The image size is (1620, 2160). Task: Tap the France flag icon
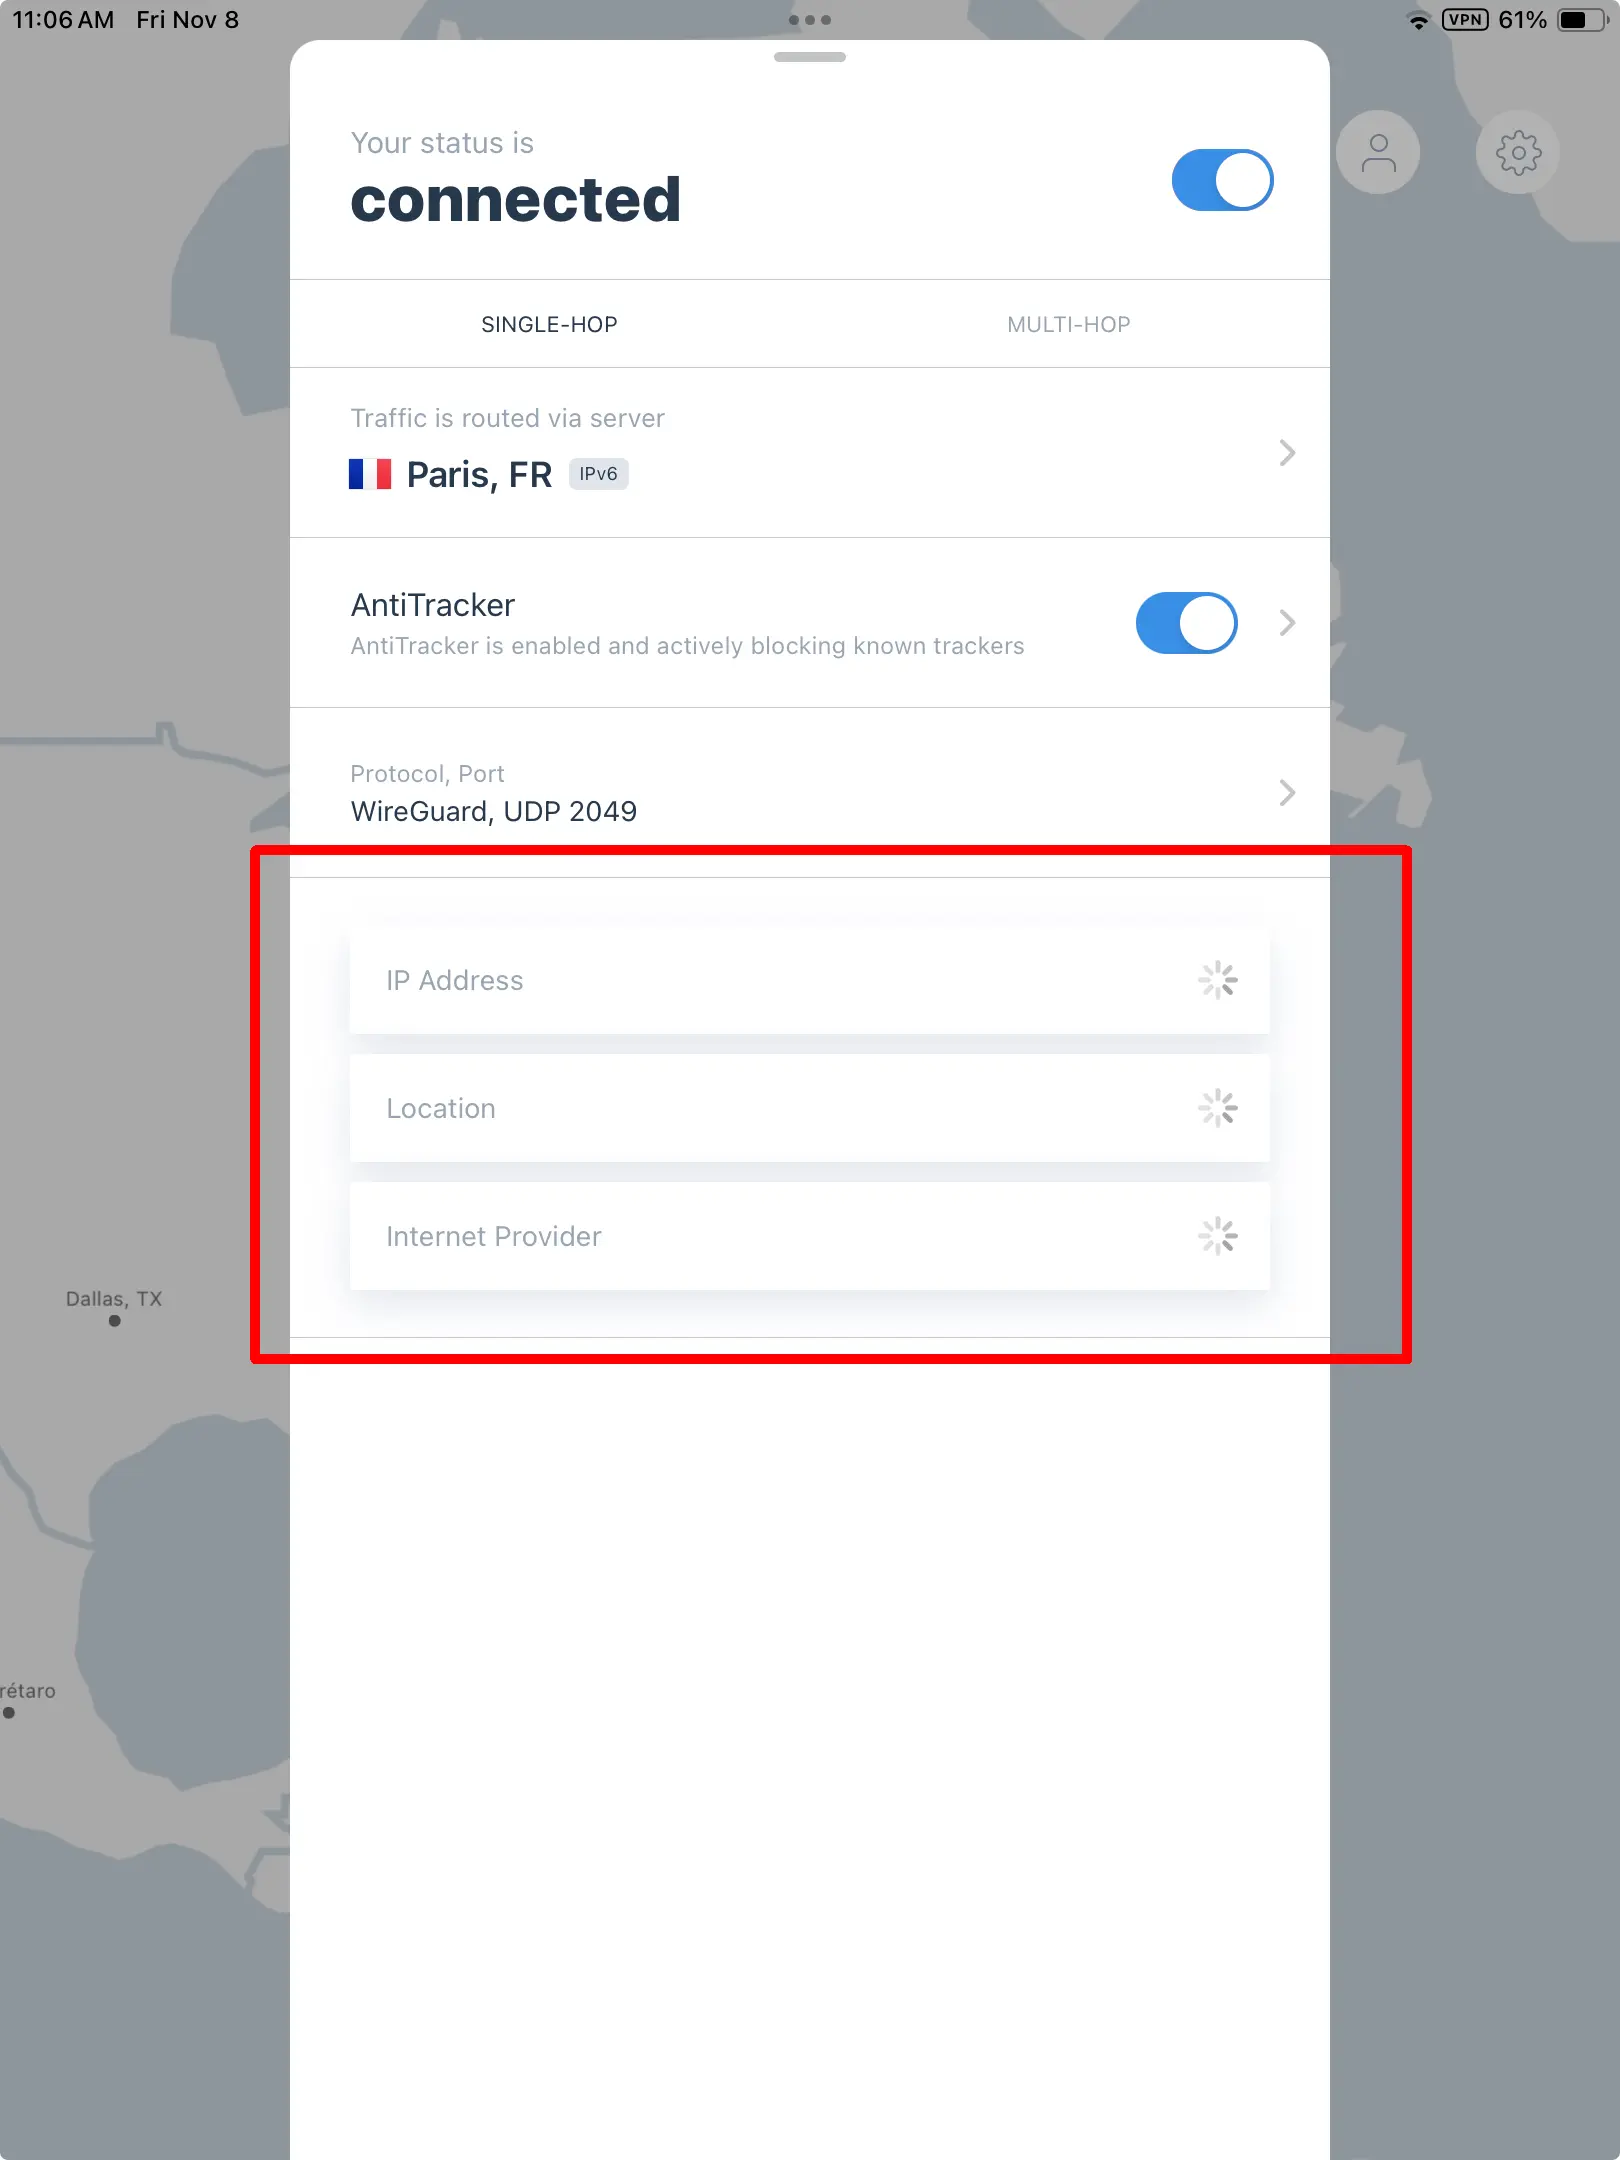pyautogui.click(x=370, y=474)
